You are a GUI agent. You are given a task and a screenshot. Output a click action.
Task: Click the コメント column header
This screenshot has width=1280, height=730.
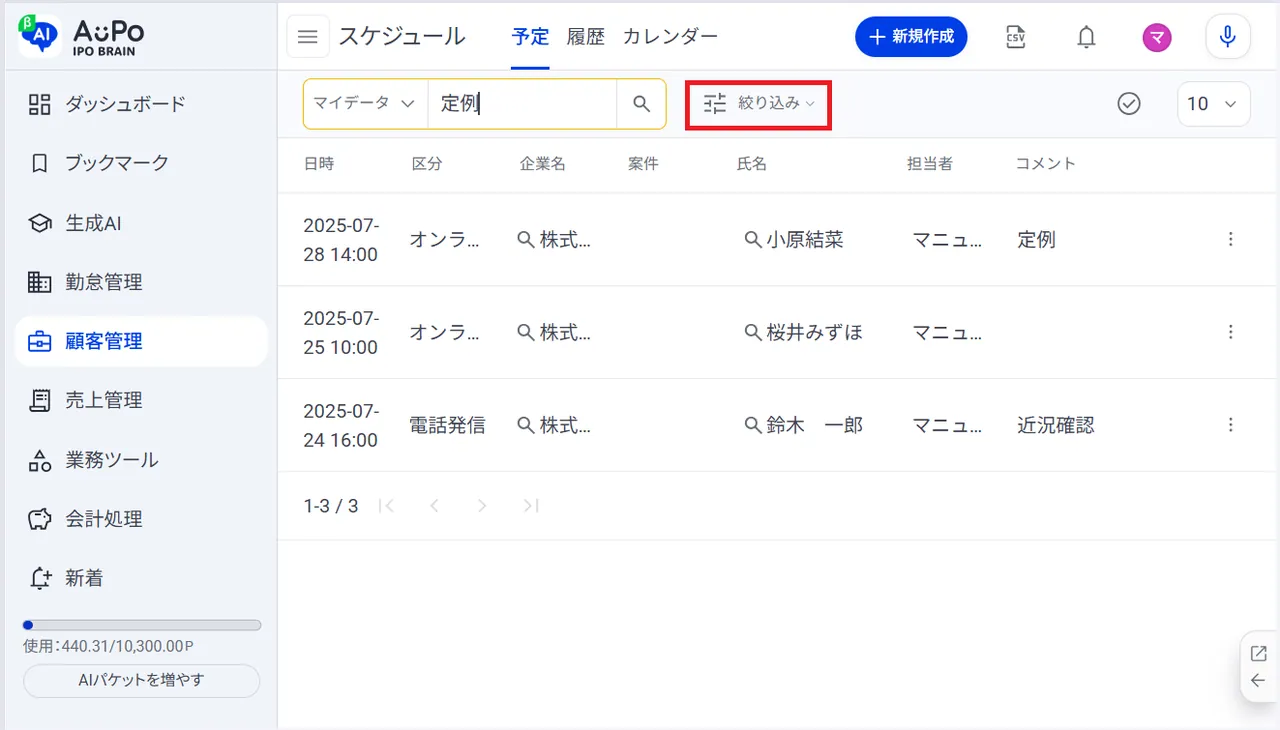pos(1046,164)
